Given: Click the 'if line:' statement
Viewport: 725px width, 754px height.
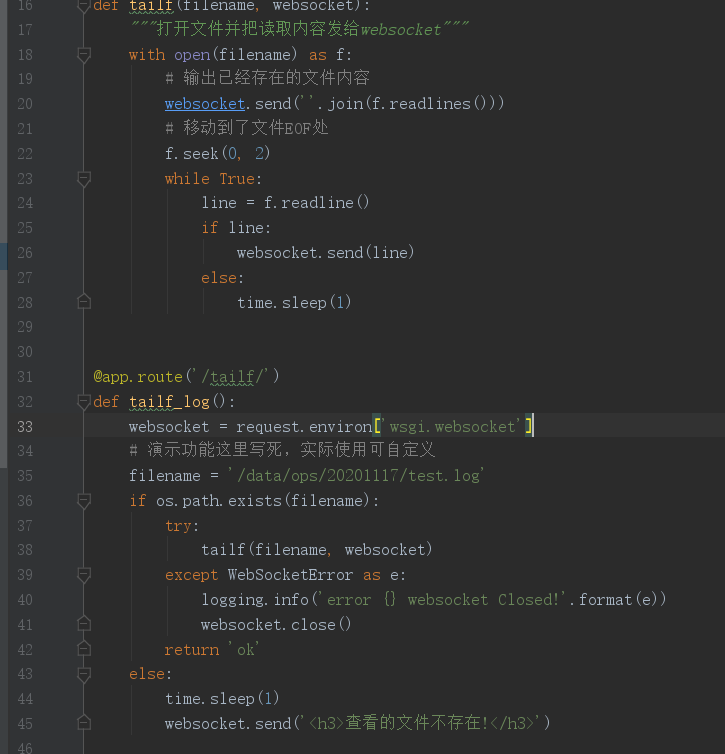Looking at the screenshot, I should (x=236, y=228).
